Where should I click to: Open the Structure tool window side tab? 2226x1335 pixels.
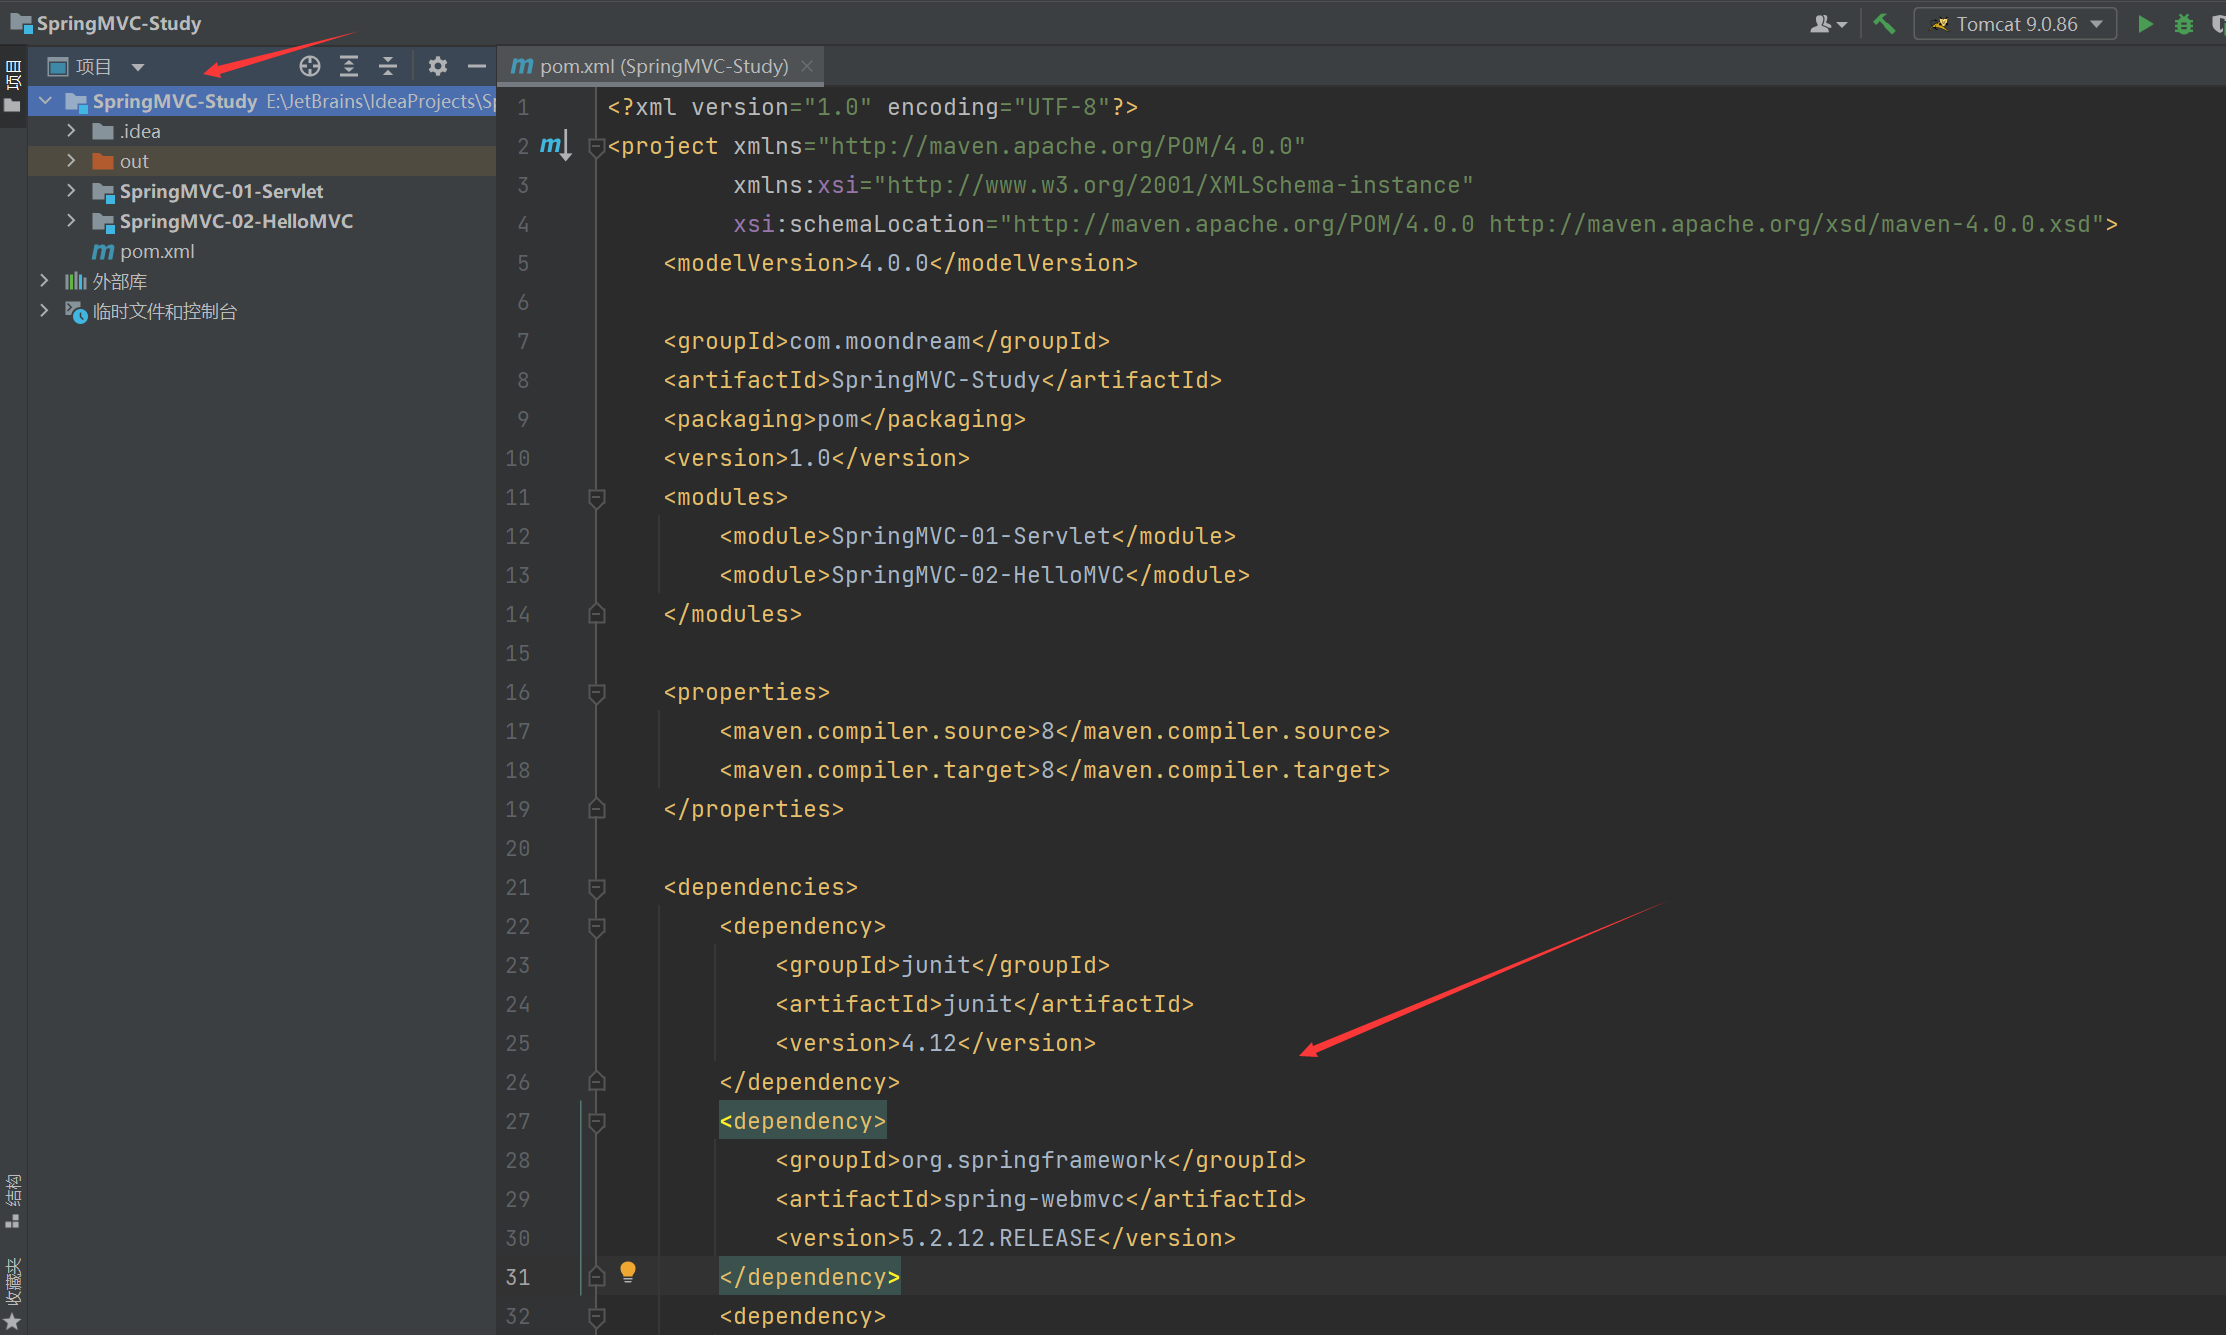tap(13, 1201)
